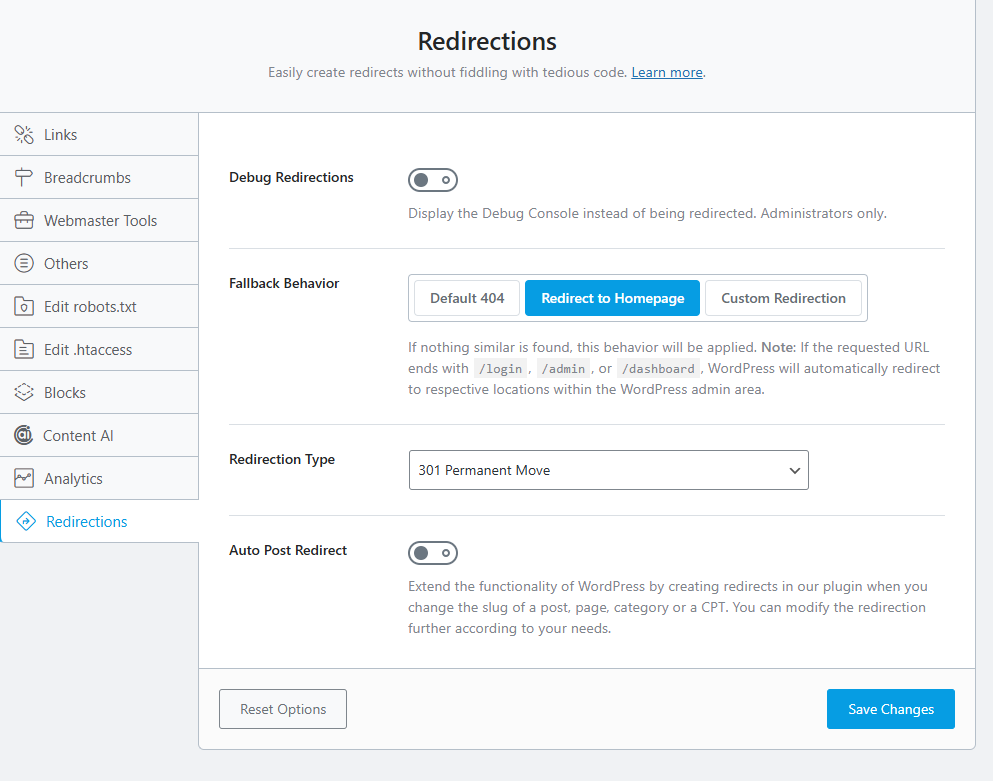
Task: Click the Breadcrumbs signpost icon
Action: [x=24, y=178]
